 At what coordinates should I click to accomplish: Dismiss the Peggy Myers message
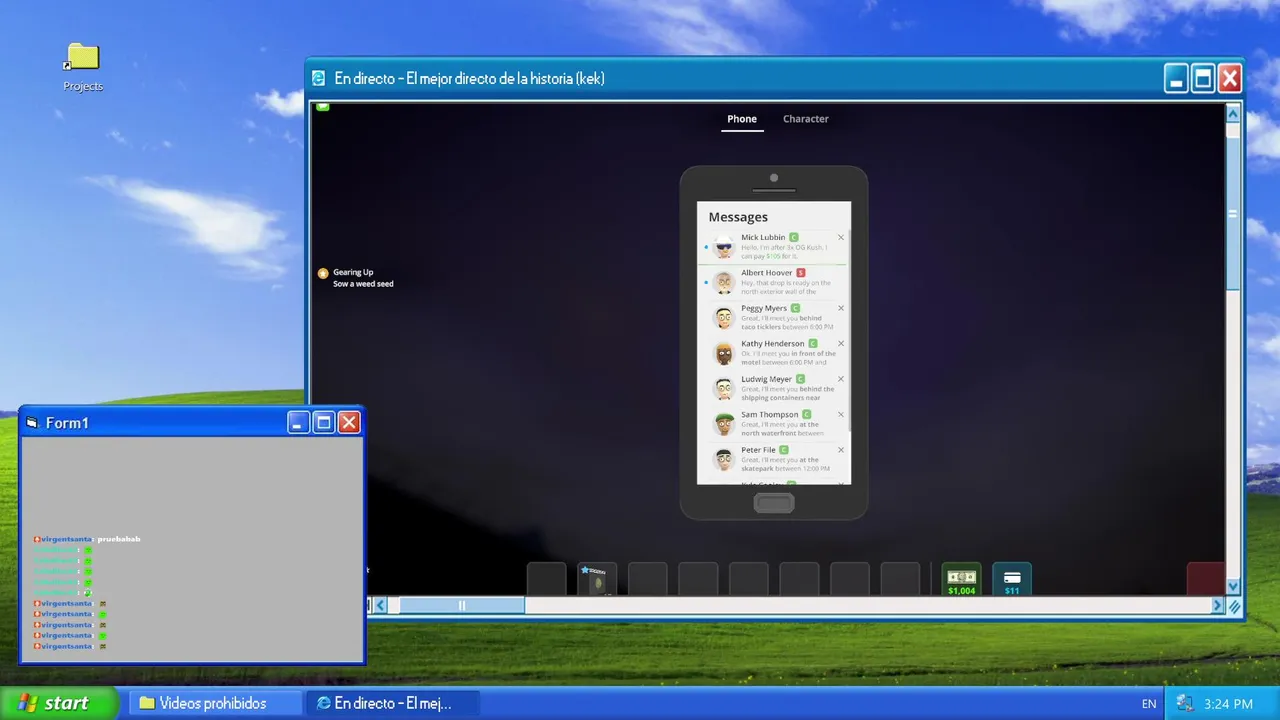click(x=841, y=308)
